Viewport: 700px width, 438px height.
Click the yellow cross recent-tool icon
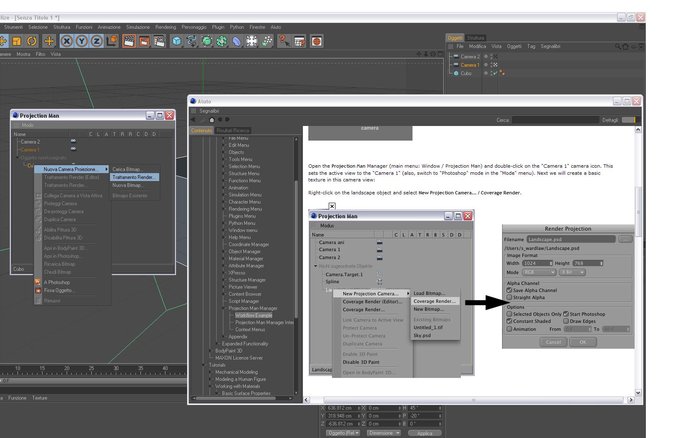[x=49, y=42]
